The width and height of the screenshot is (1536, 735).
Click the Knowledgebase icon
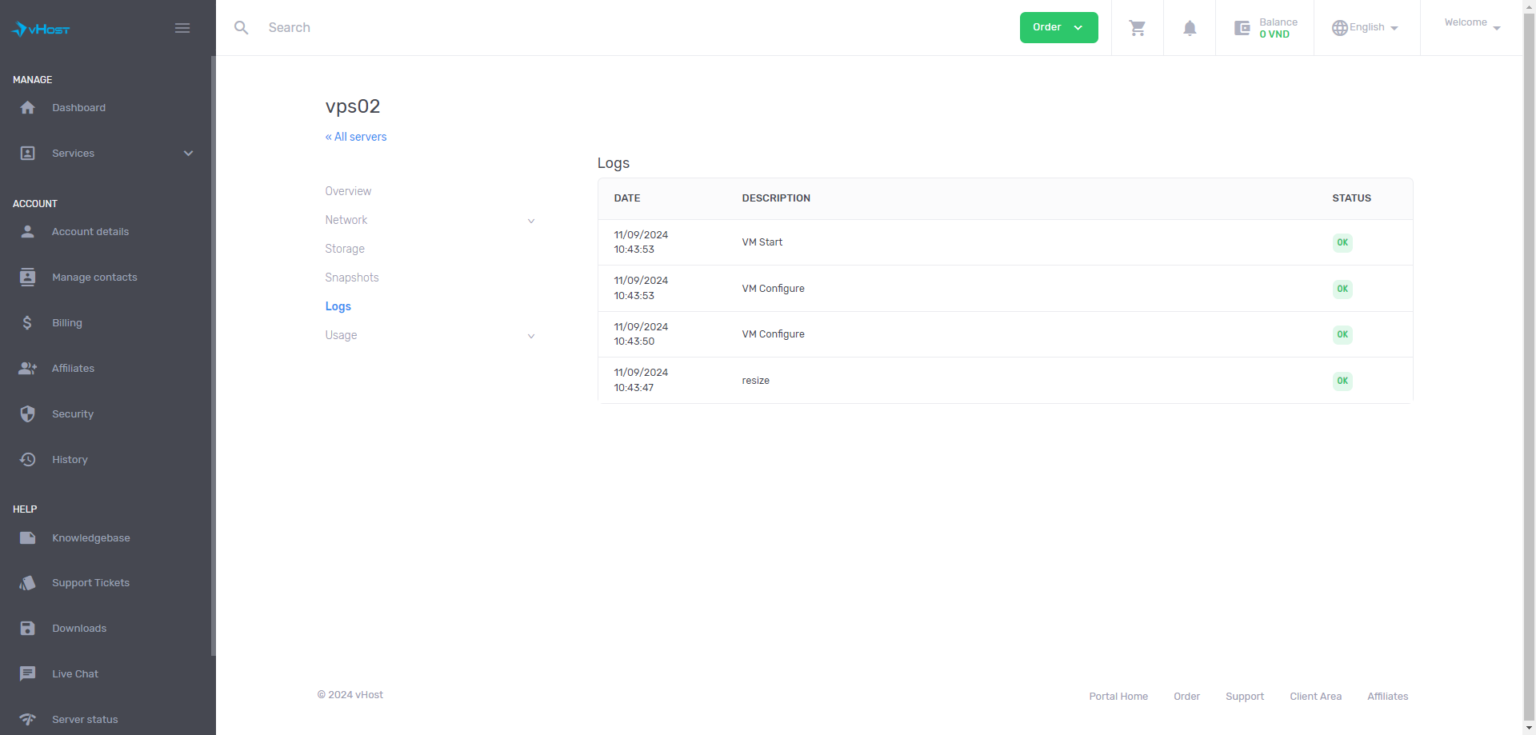click(x=28, y=538)
